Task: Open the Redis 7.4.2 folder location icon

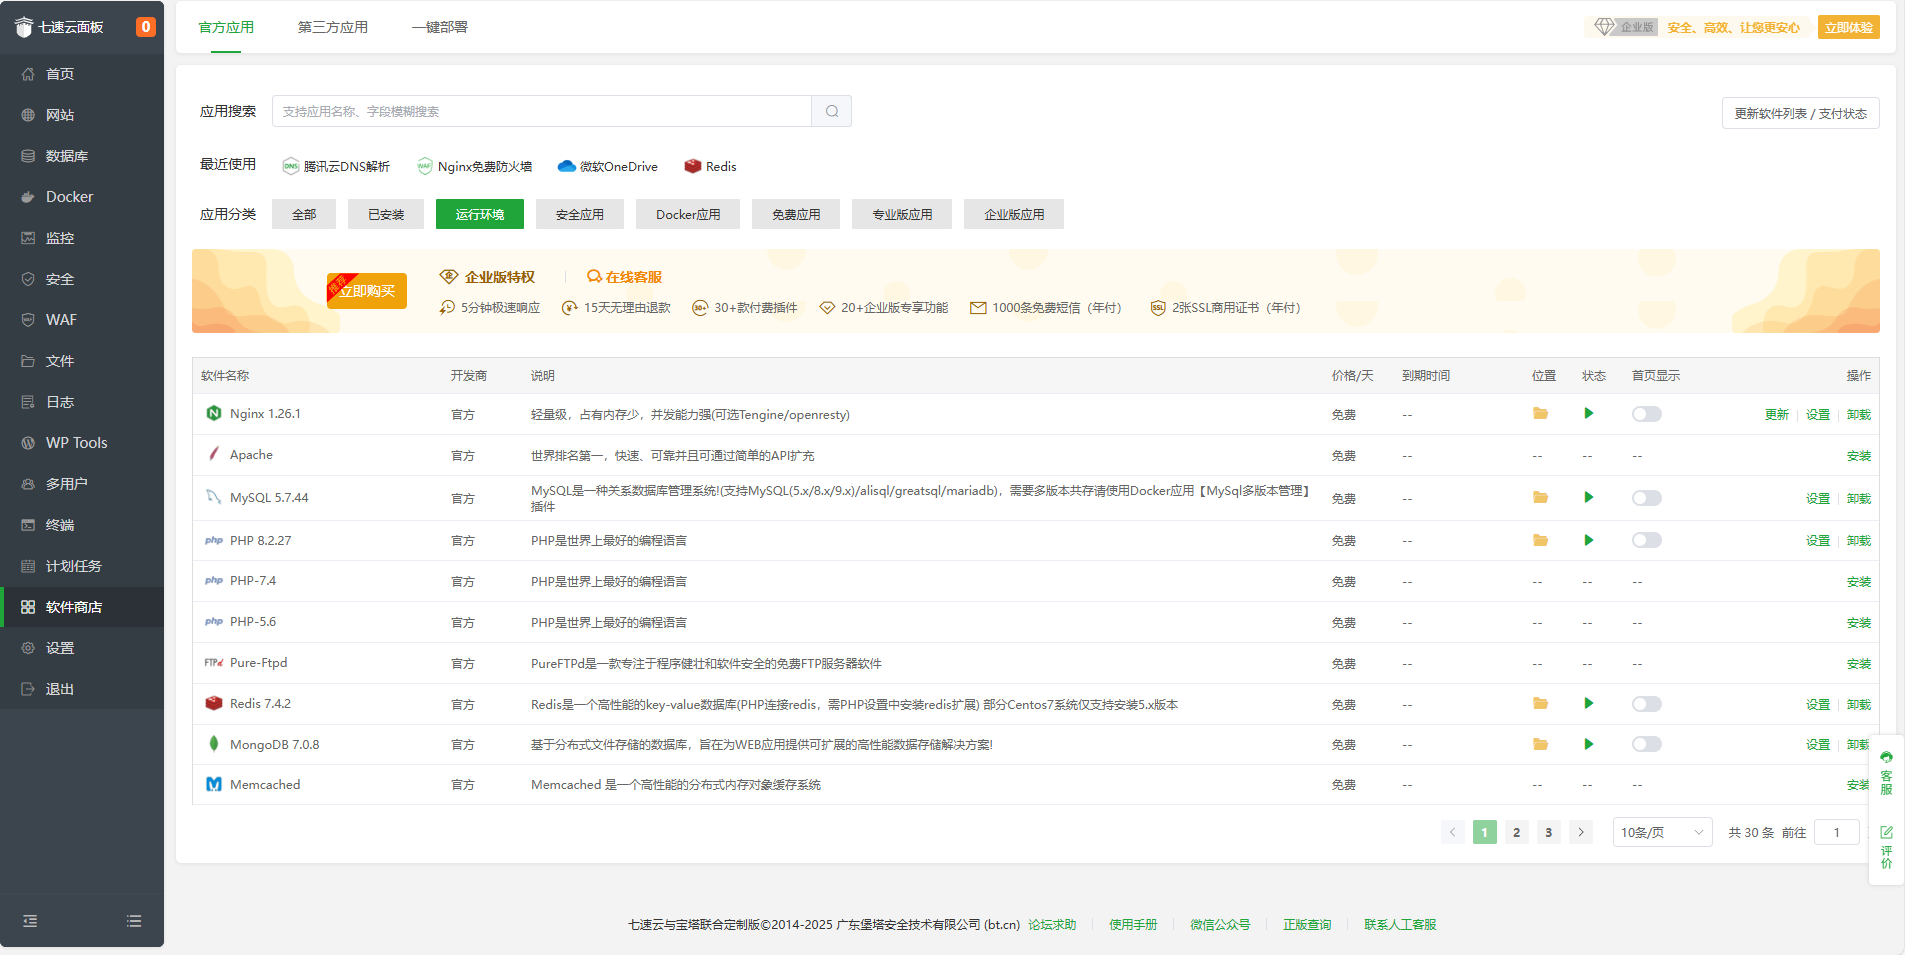Action: coord(1540,704)
